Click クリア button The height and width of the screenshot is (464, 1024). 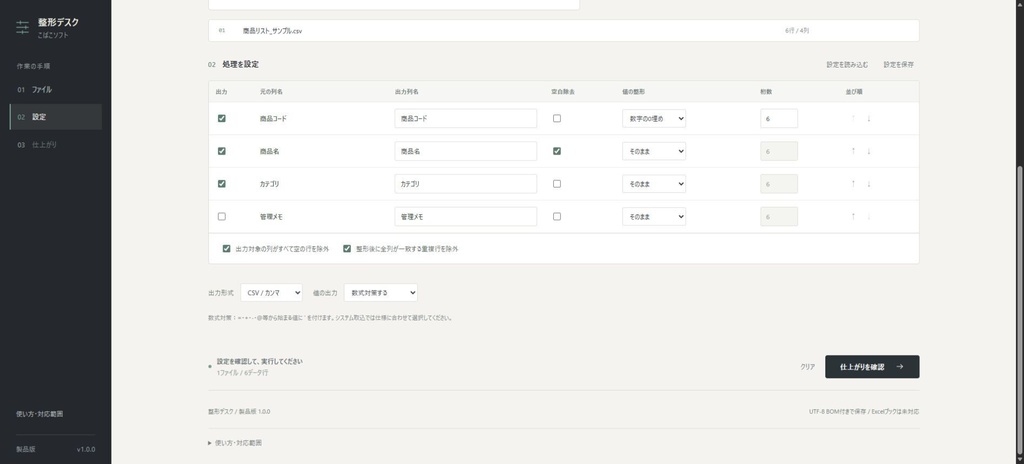pos(808,367)
